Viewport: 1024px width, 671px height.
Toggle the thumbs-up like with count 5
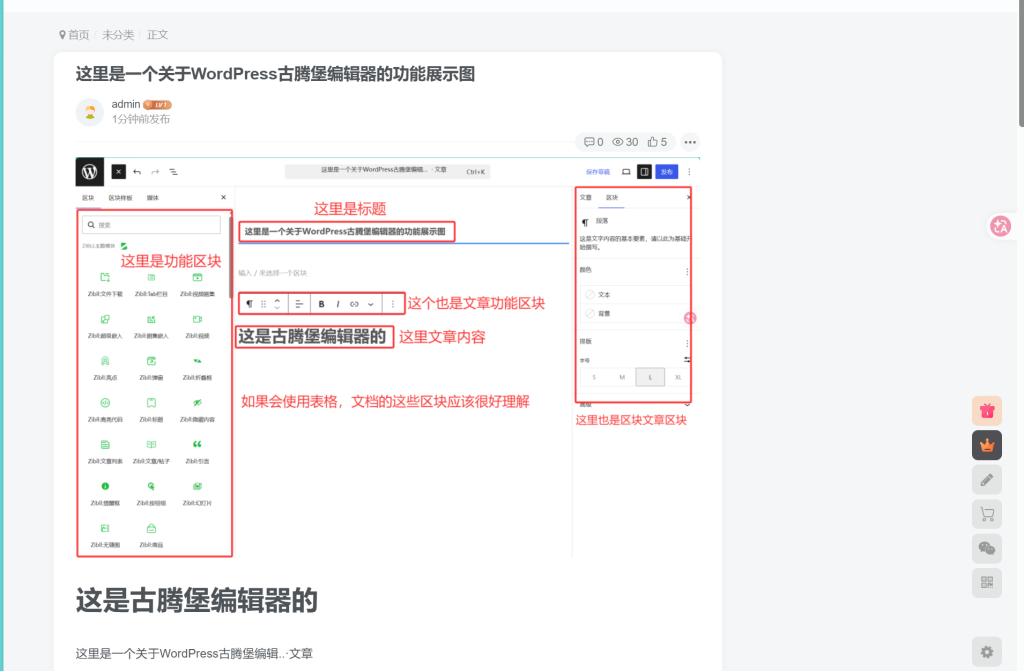657,142
